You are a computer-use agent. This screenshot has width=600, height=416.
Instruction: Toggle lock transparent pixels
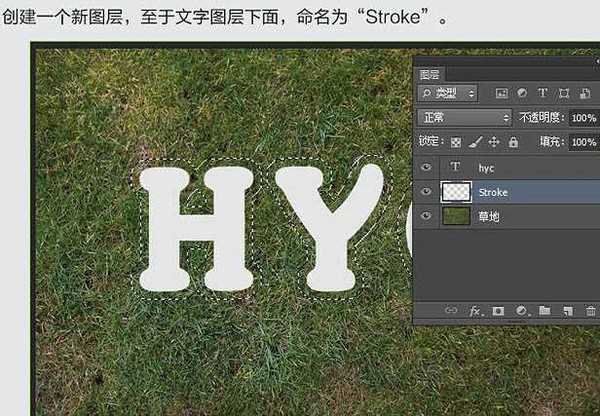(457, 142)
